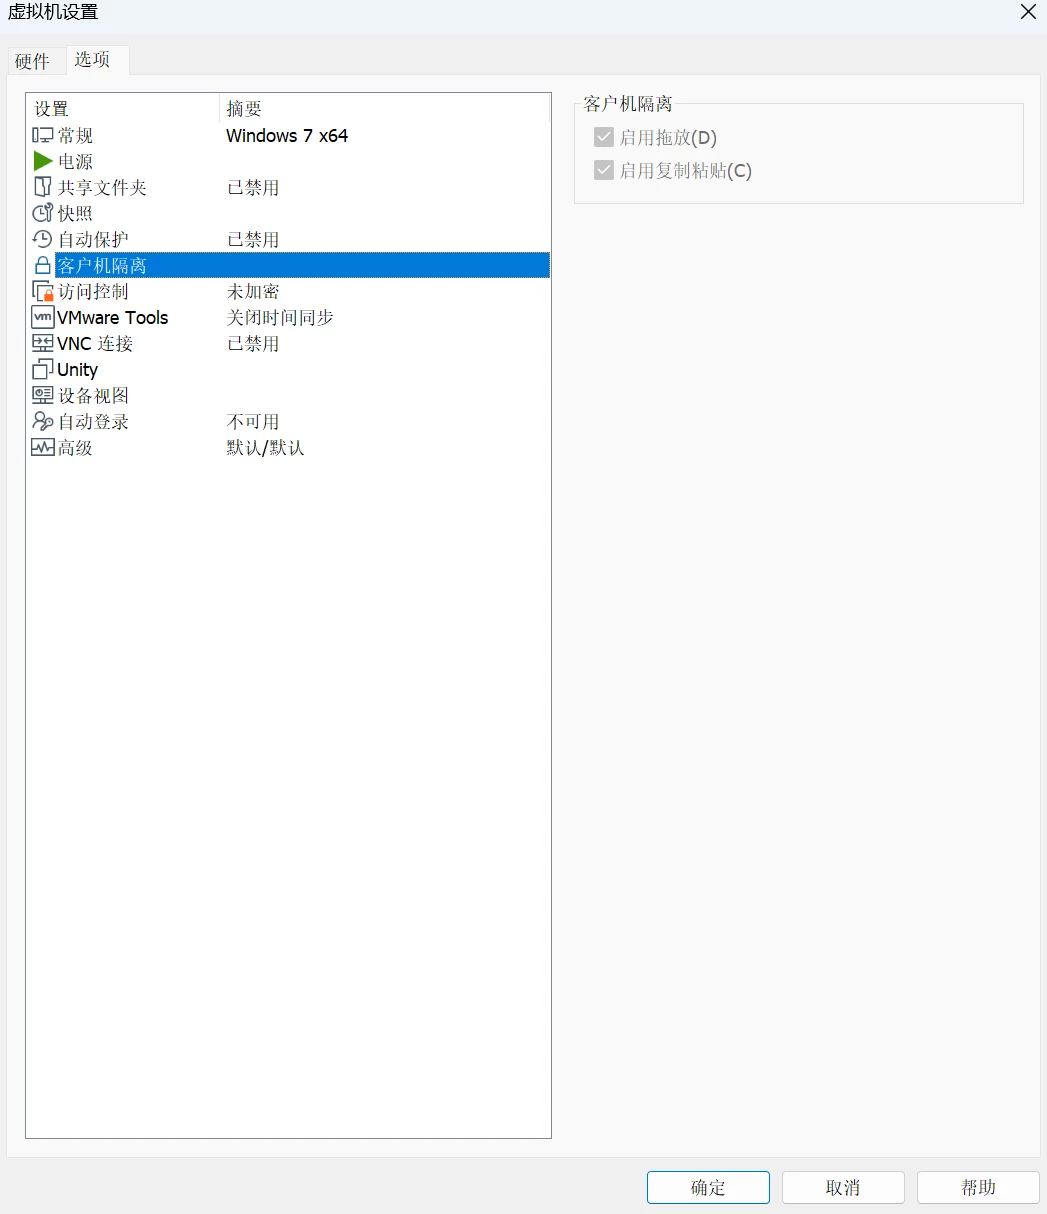Choose the Appliance View (设备视图) entry
Image resolution: width=1047 pixels, height=1214 pixels.
click(93, 396)
